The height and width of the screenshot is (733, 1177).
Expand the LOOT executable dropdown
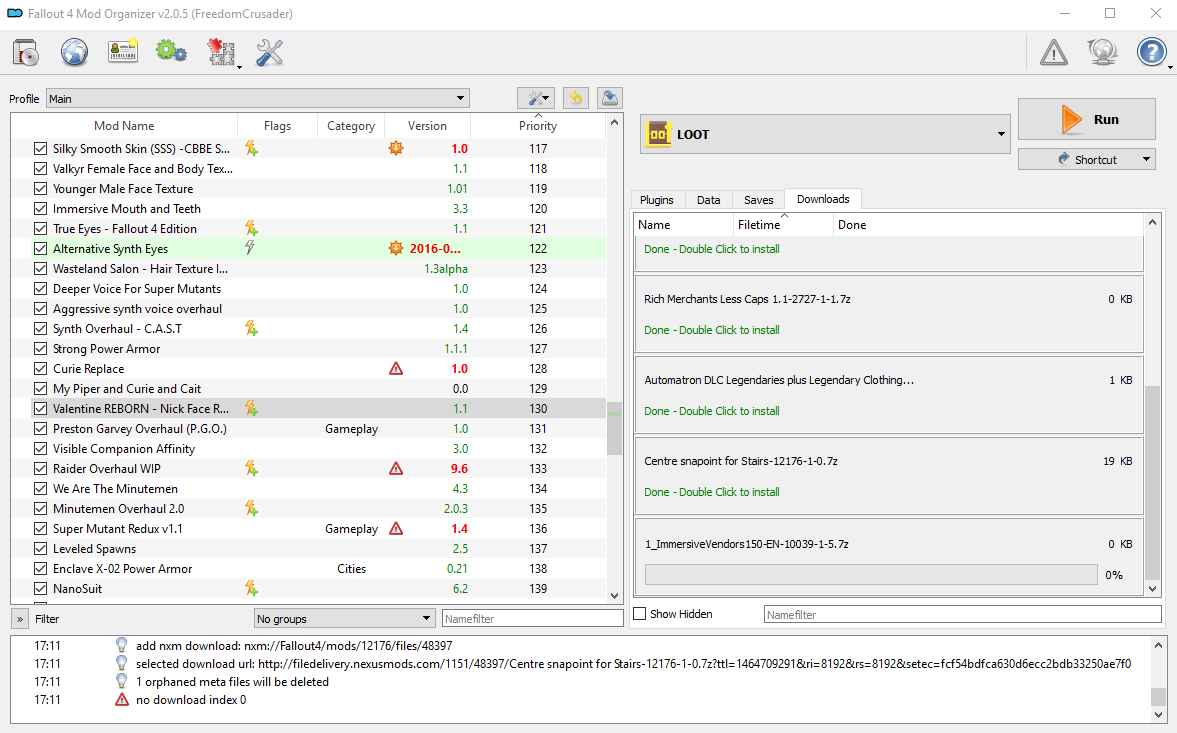pyautogui.click(x=1001, y=134)
